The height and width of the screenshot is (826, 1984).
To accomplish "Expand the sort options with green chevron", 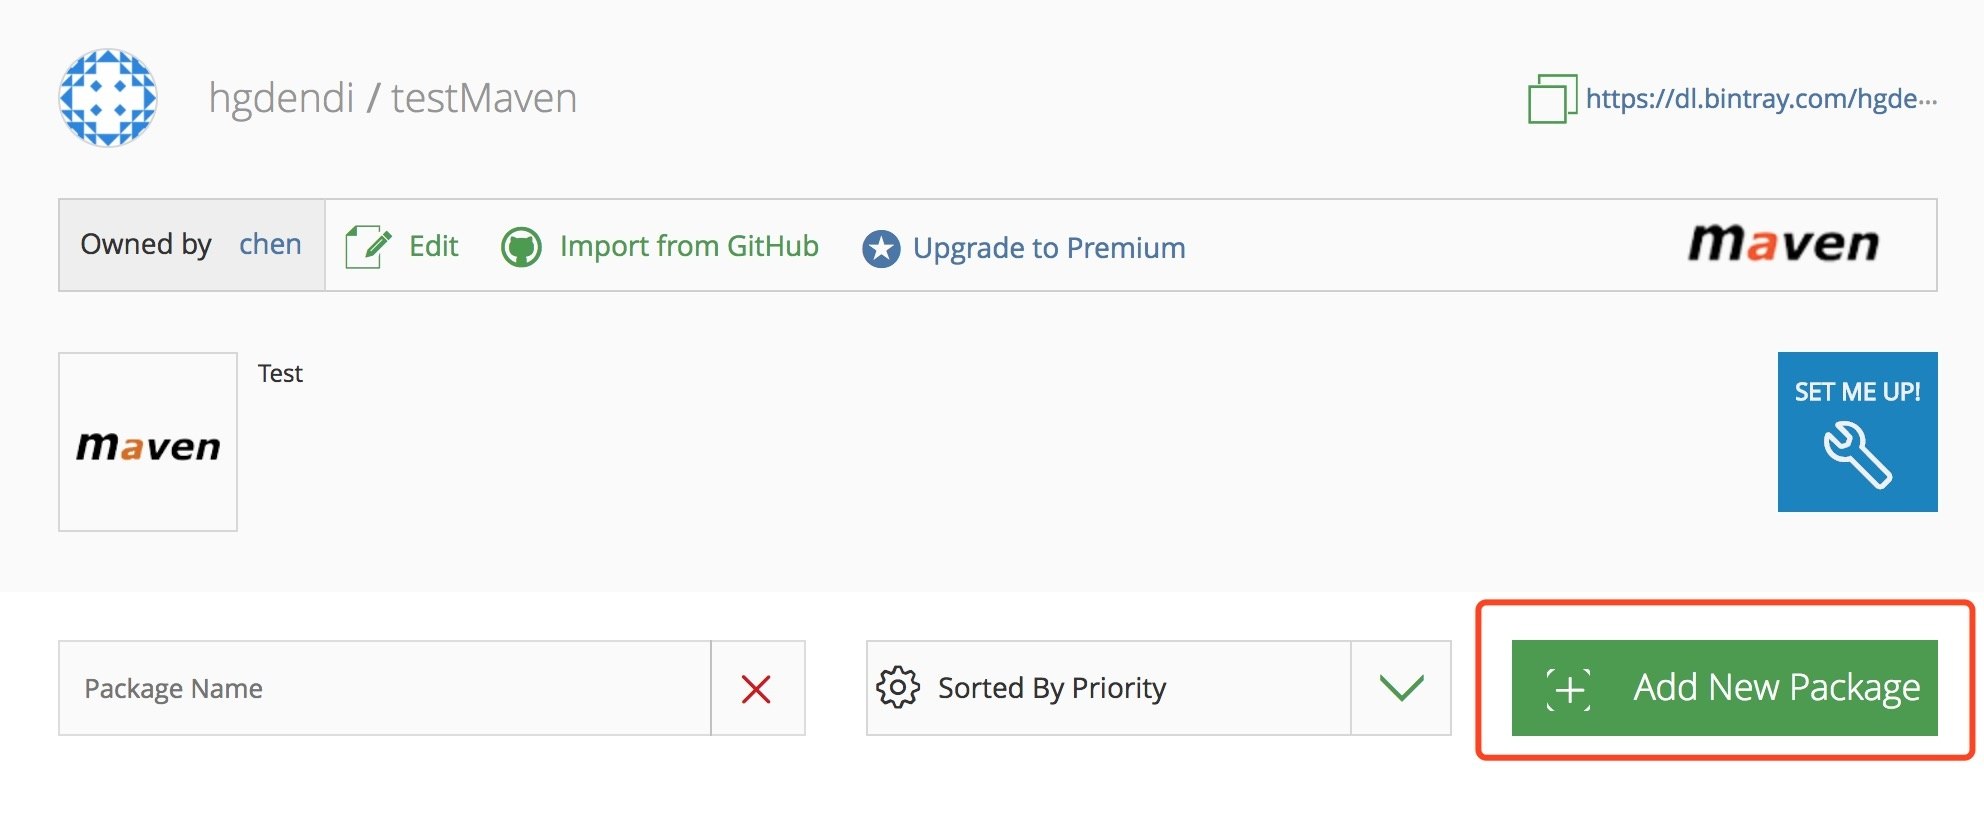I will click(1401, 688).
